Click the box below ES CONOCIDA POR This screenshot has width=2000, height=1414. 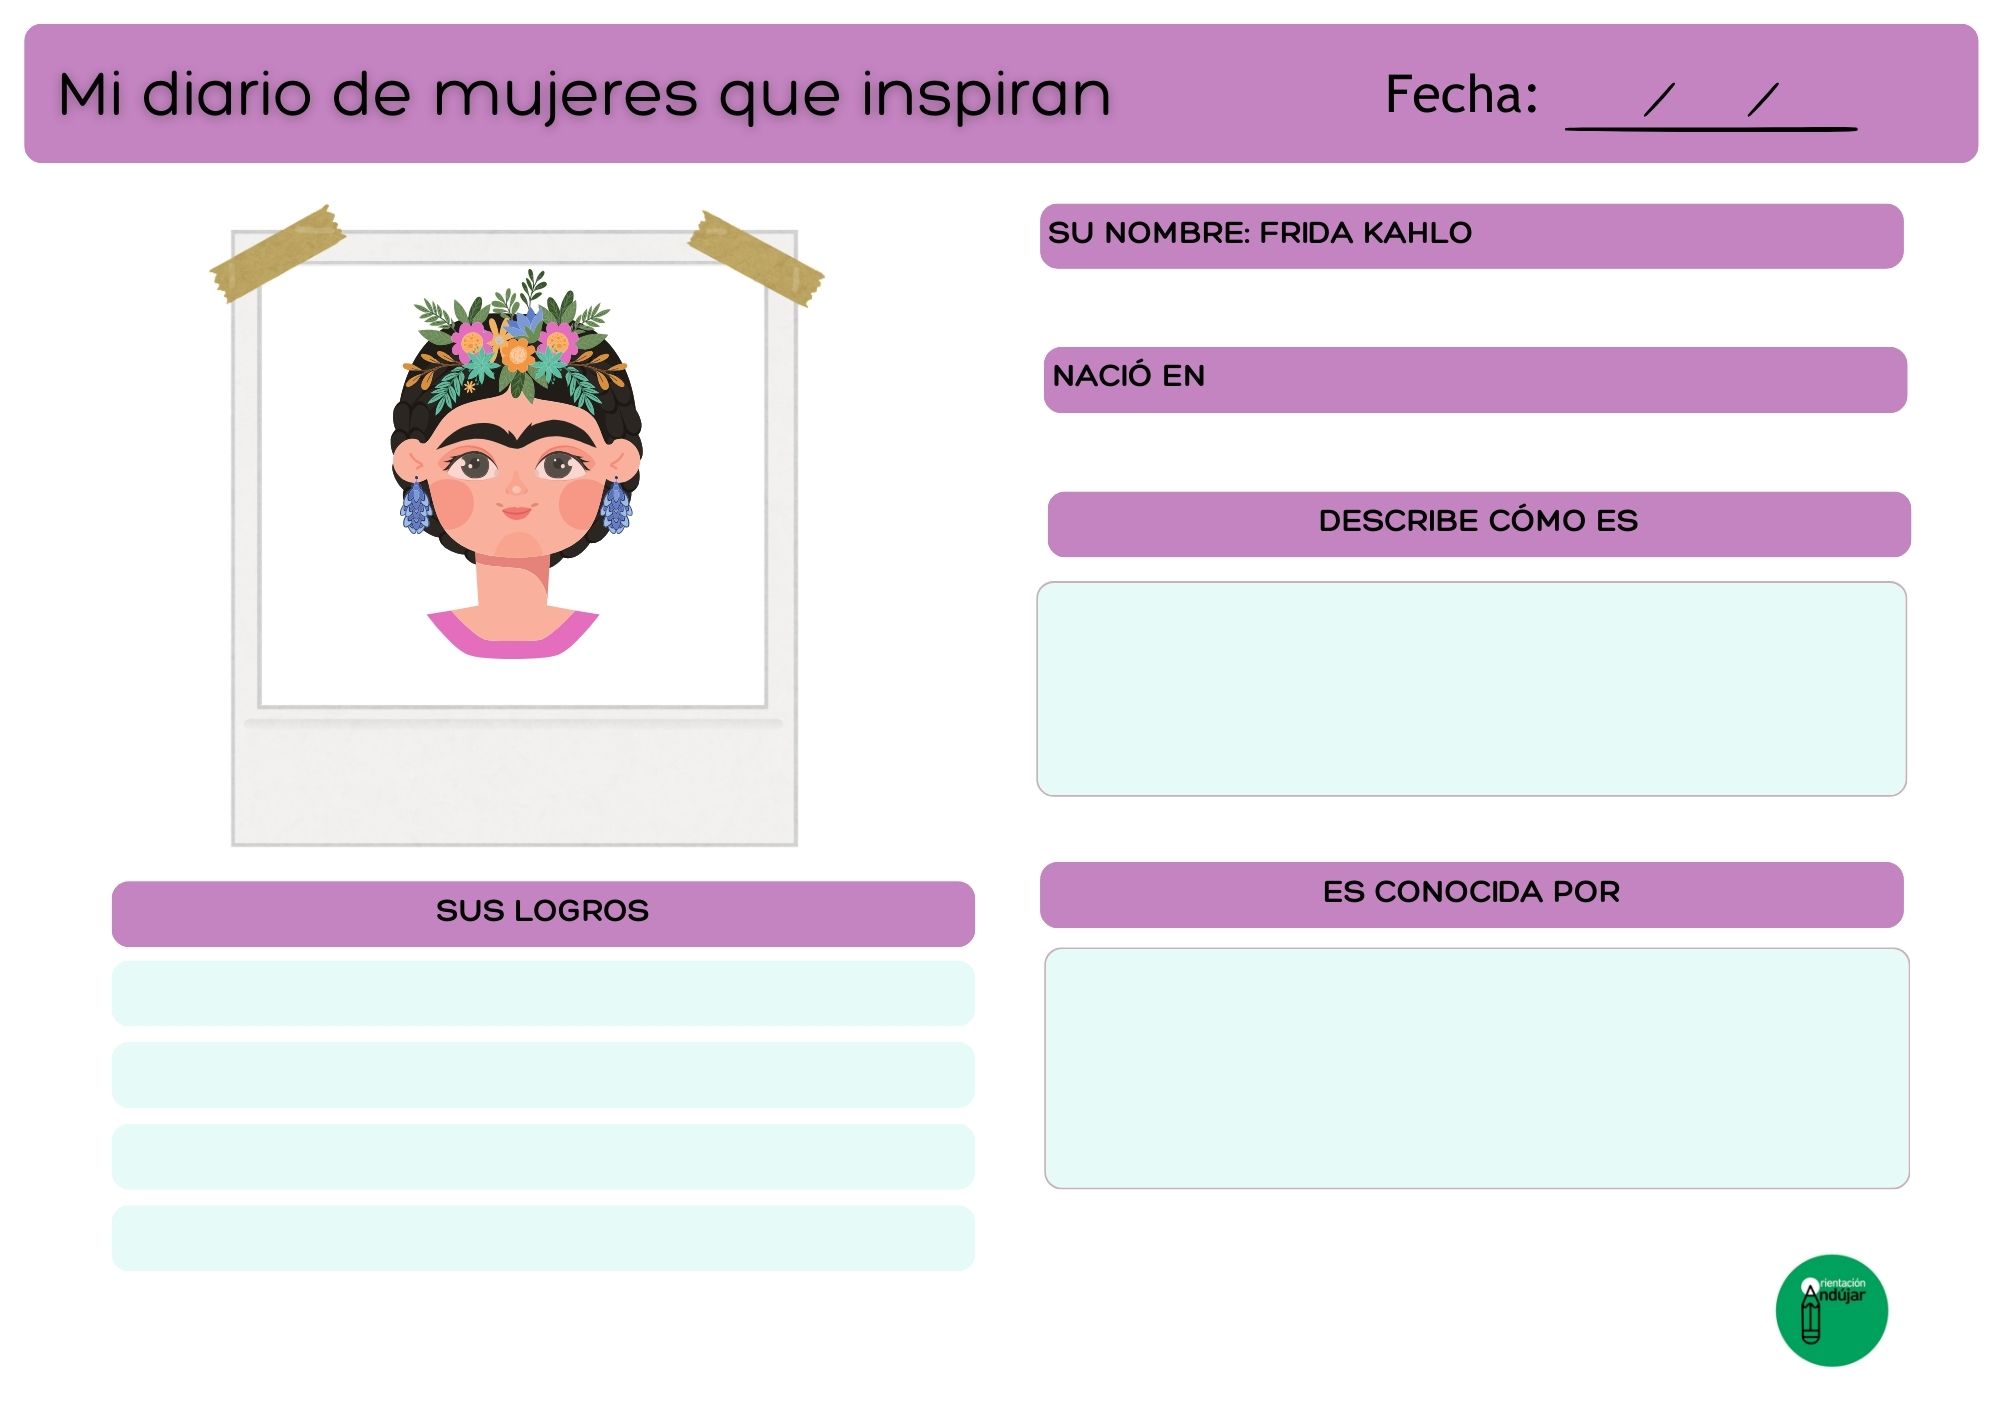[1476, 1068]
